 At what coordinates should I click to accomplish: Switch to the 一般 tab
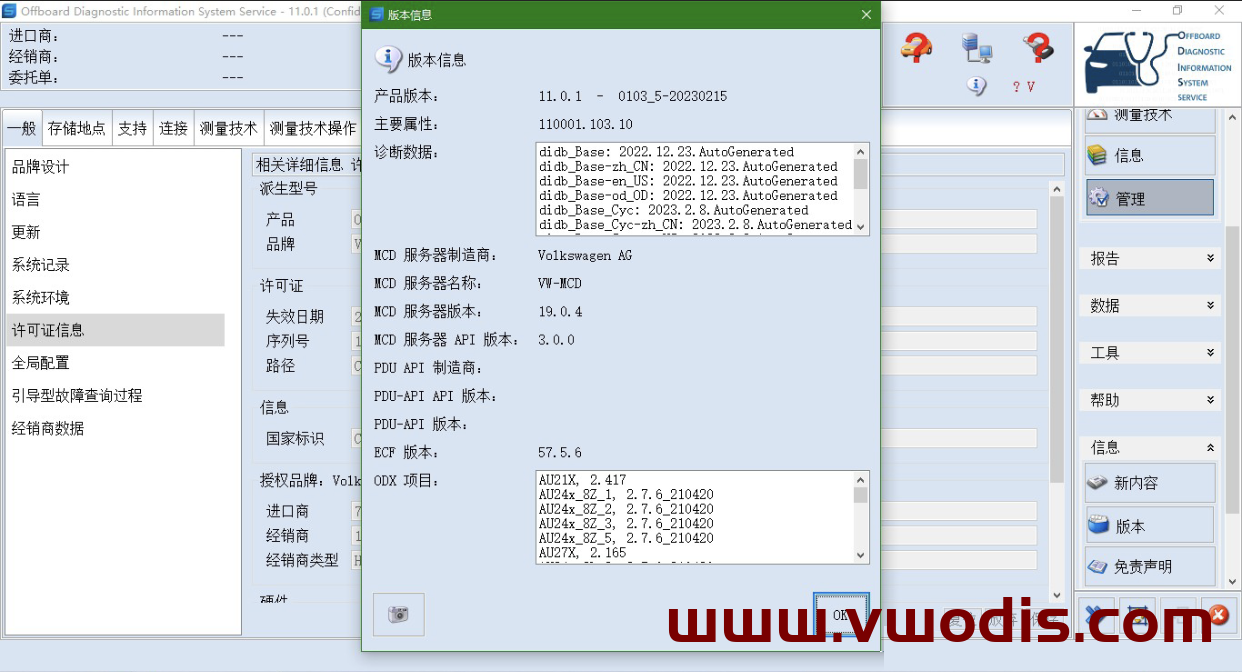click(21, 128)
